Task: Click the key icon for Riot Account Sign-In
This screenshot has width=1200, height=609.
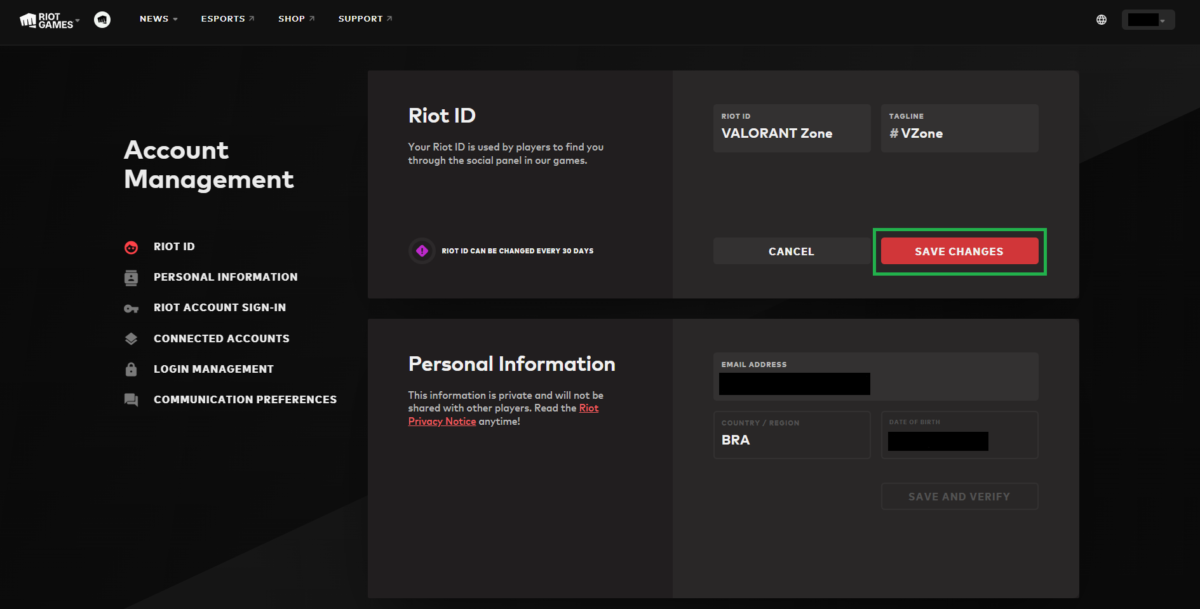Action: (x=131, y=308)
